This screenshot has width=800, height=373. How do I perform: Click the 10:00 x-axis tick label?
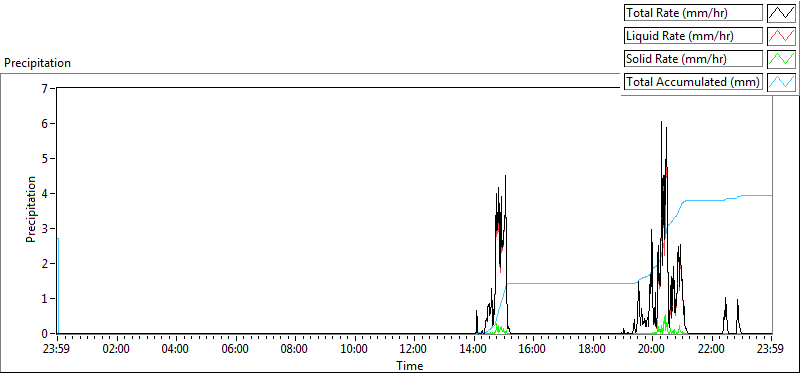coord(354,350)
